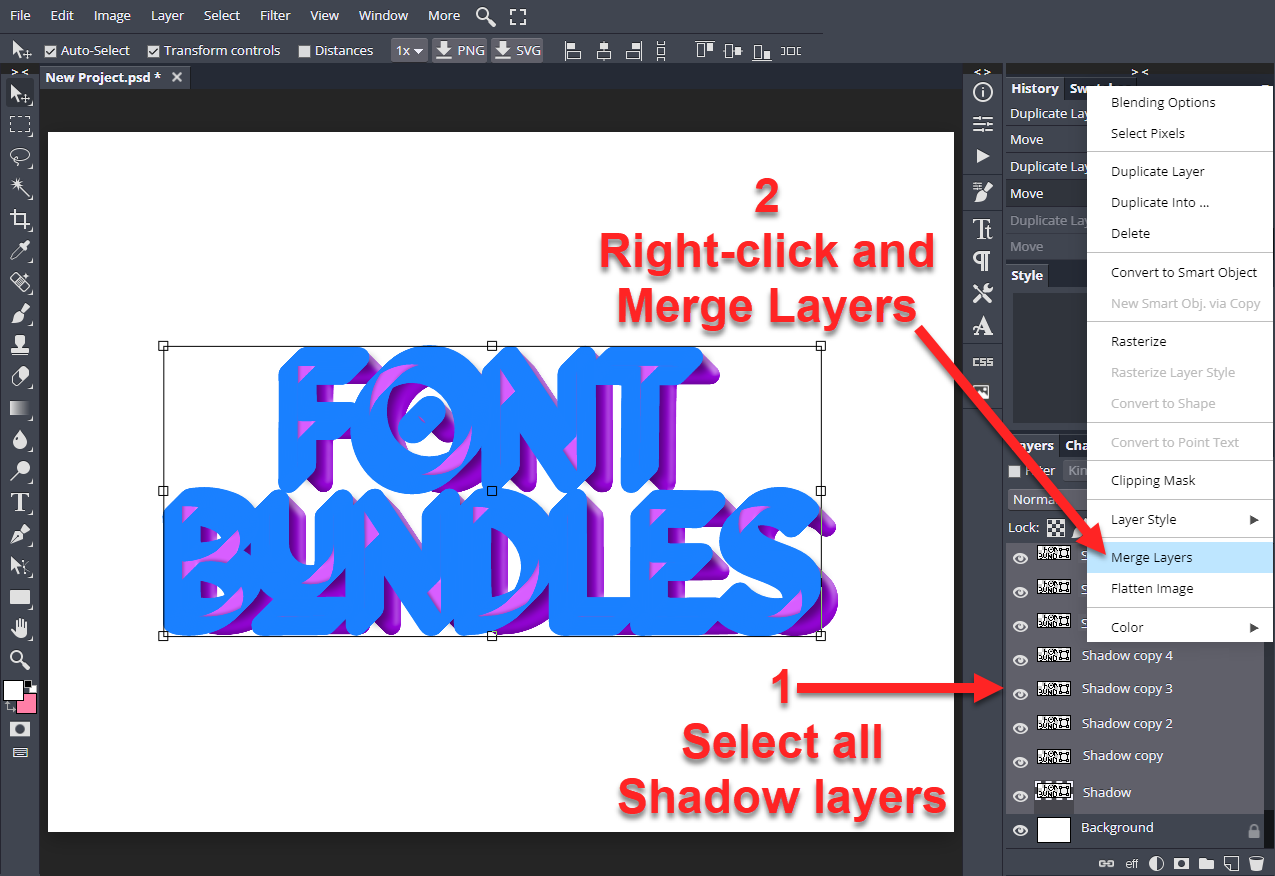The width and height of the screenshot is (1275, 876).
Task: Align horizontal centers icon
Action: pyautogui.click(x=604, y=50)
